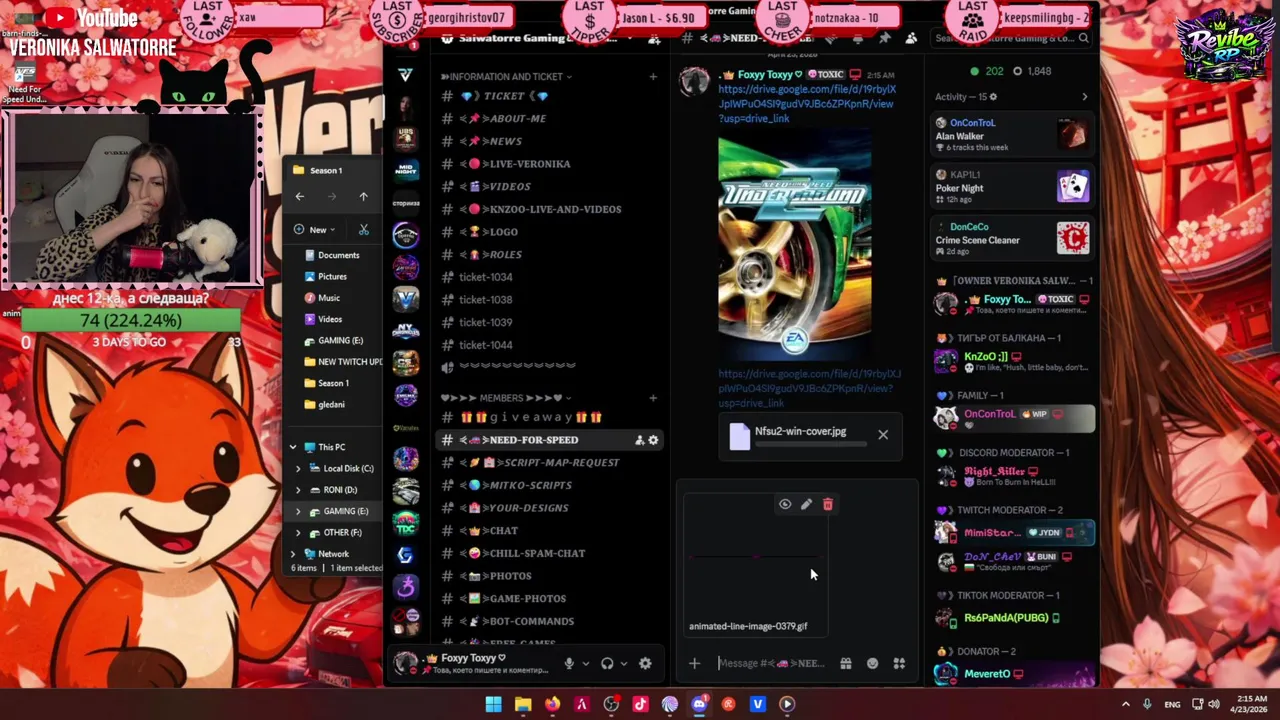This screenshot has height=720, width=1280.
Task: Open the plus upload button beside message box
Action: pyautogui.click(x=694, y=663)
